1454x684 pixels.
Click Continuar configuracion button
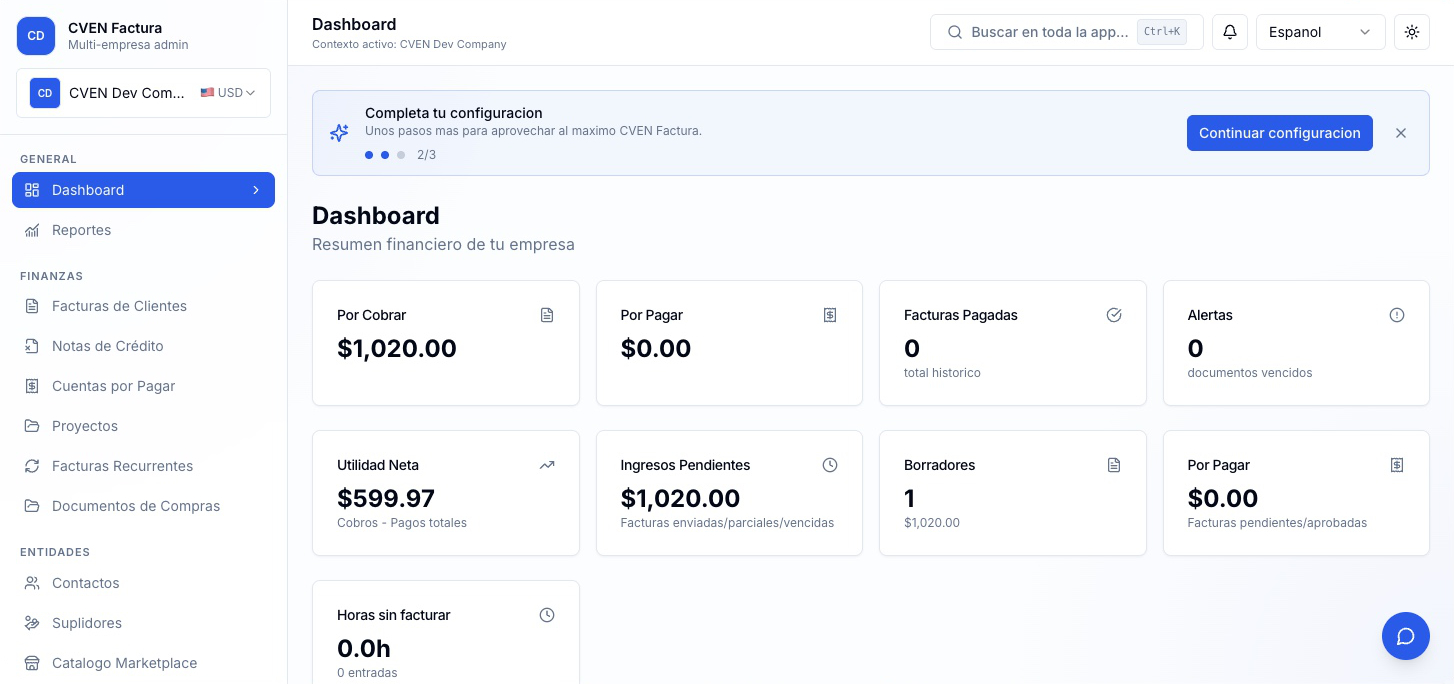(x=1280, y=133)
